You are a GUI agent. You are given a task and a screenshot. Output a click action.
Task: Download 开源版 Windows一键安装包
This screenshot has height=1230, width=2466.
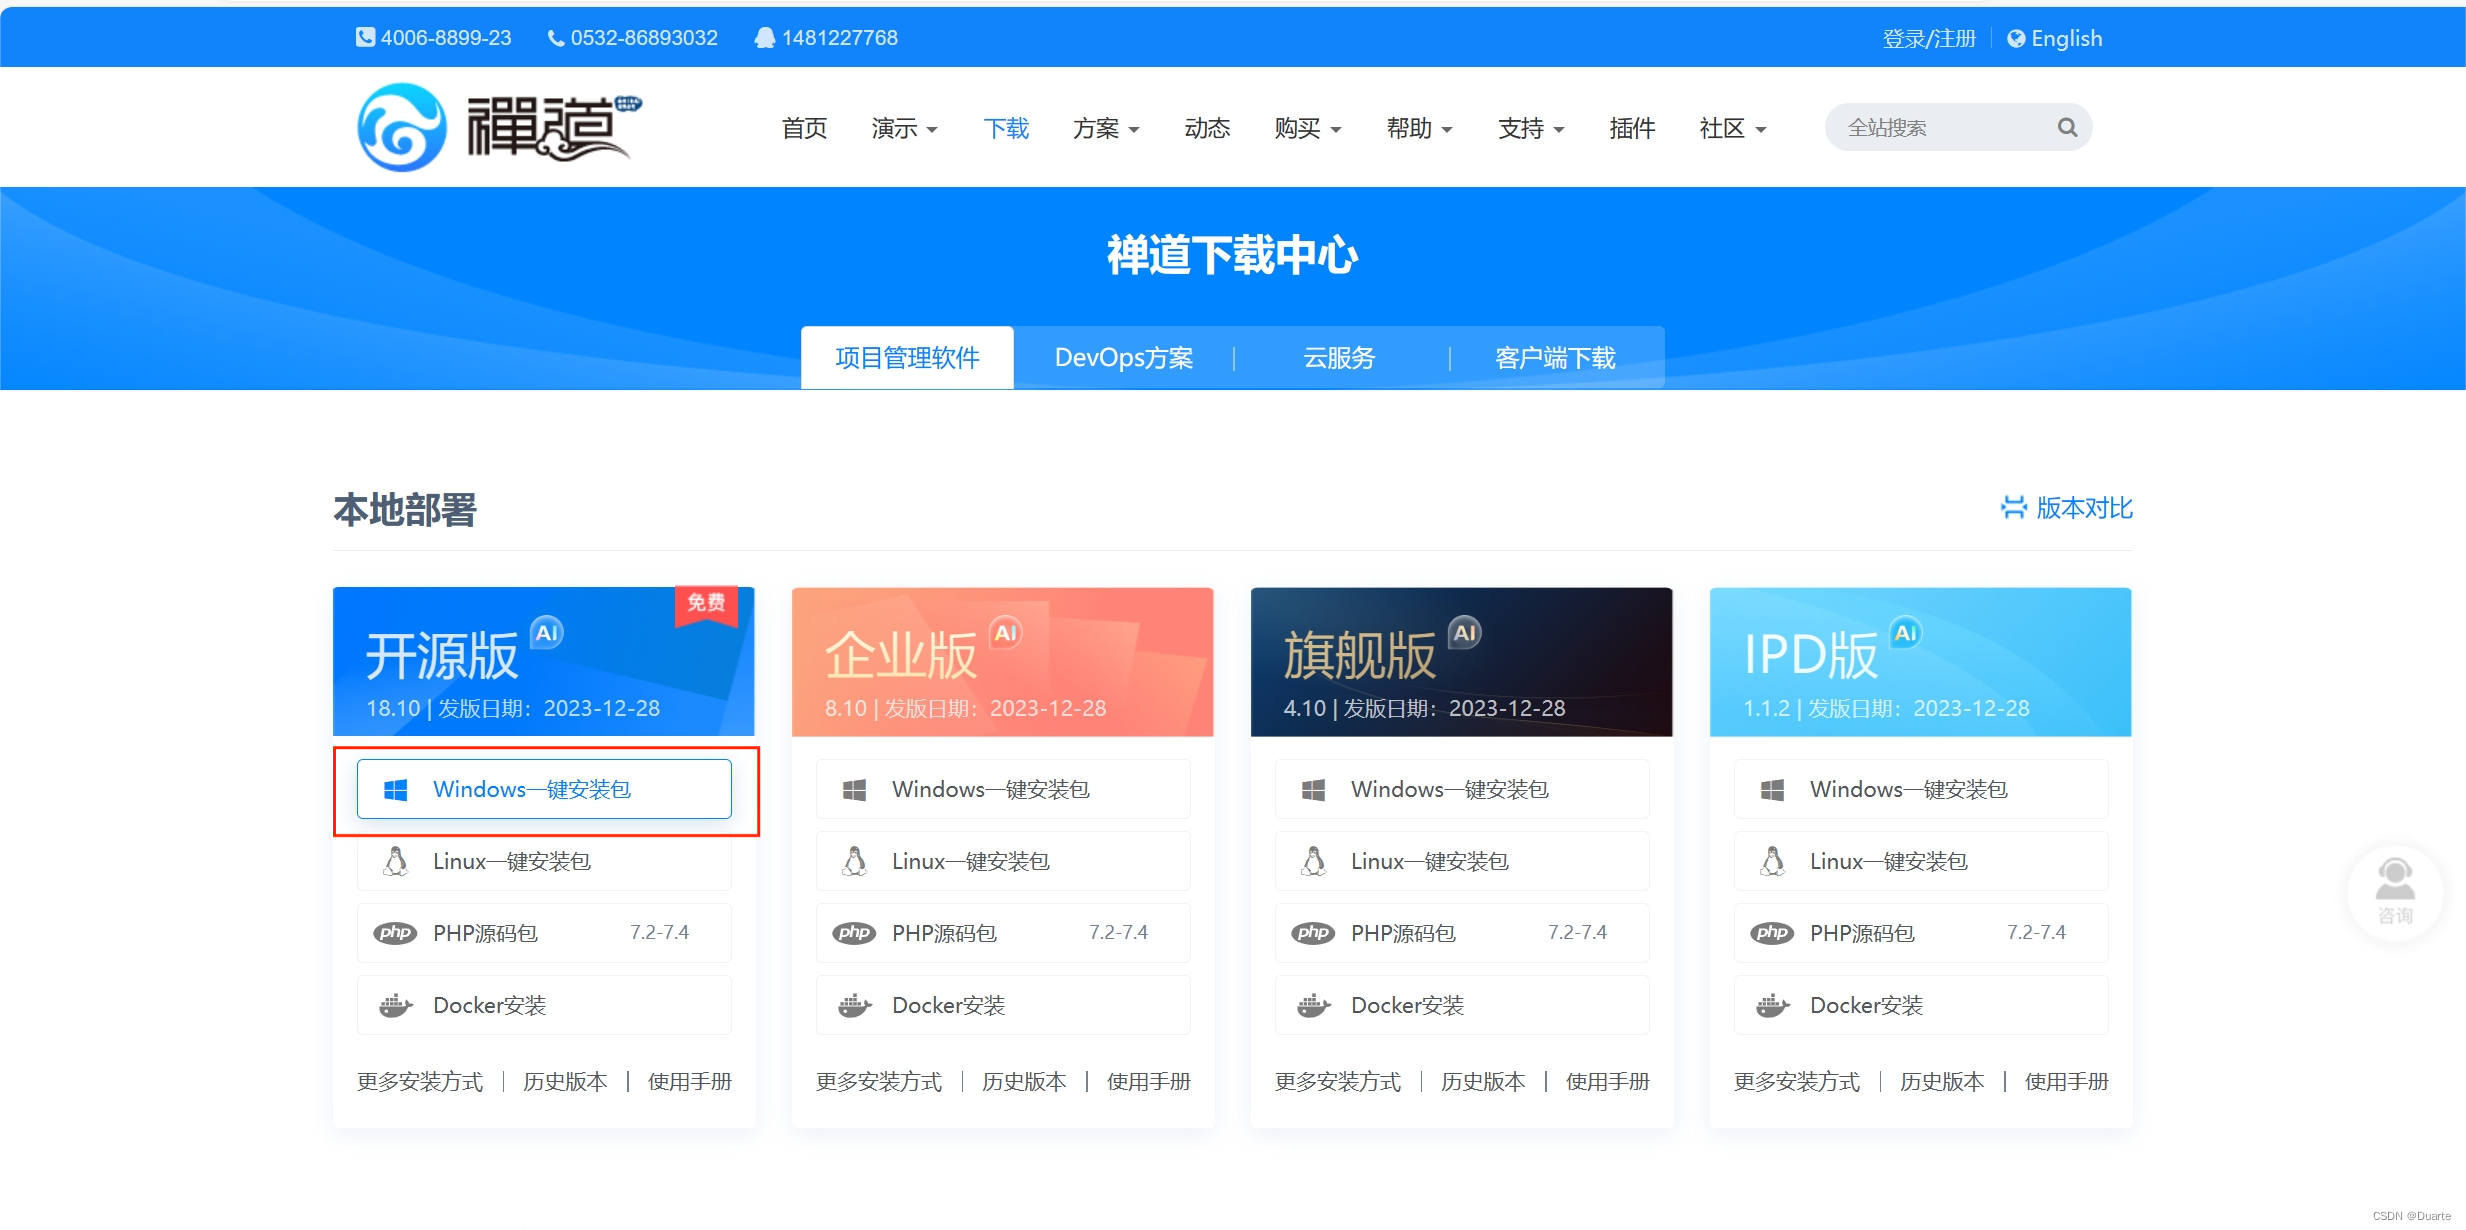point(544,789)
